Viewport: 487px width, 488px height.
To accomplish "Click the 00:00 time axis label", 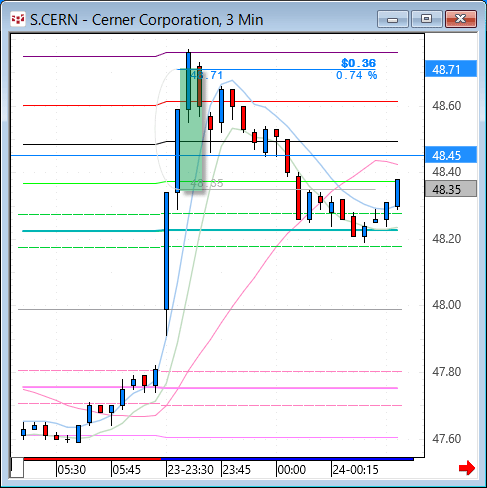I will pyautogui.click(x=292, y=470).
